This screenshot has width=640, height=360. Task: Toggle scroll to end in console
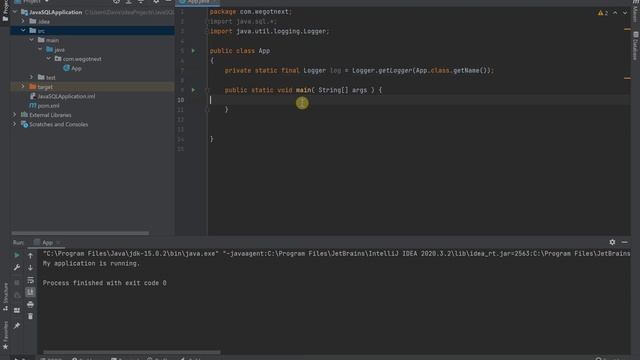point(30,292)
